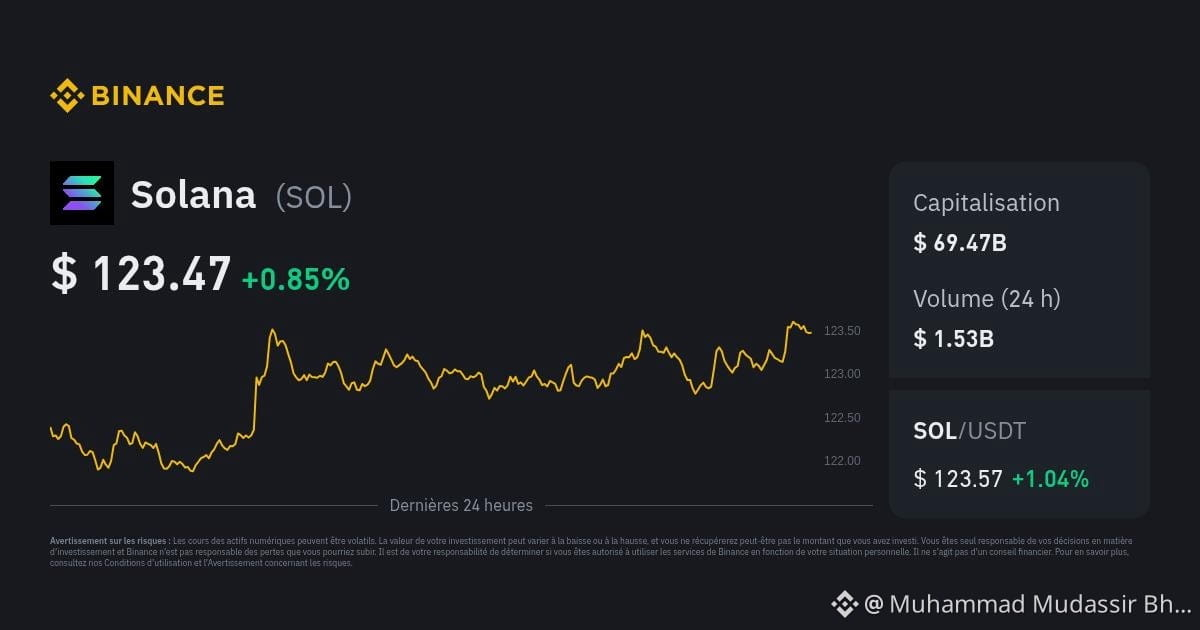Screen dimensions: 1200x630
Task: Click the Capitalisation label
Action: coord(986,203)
